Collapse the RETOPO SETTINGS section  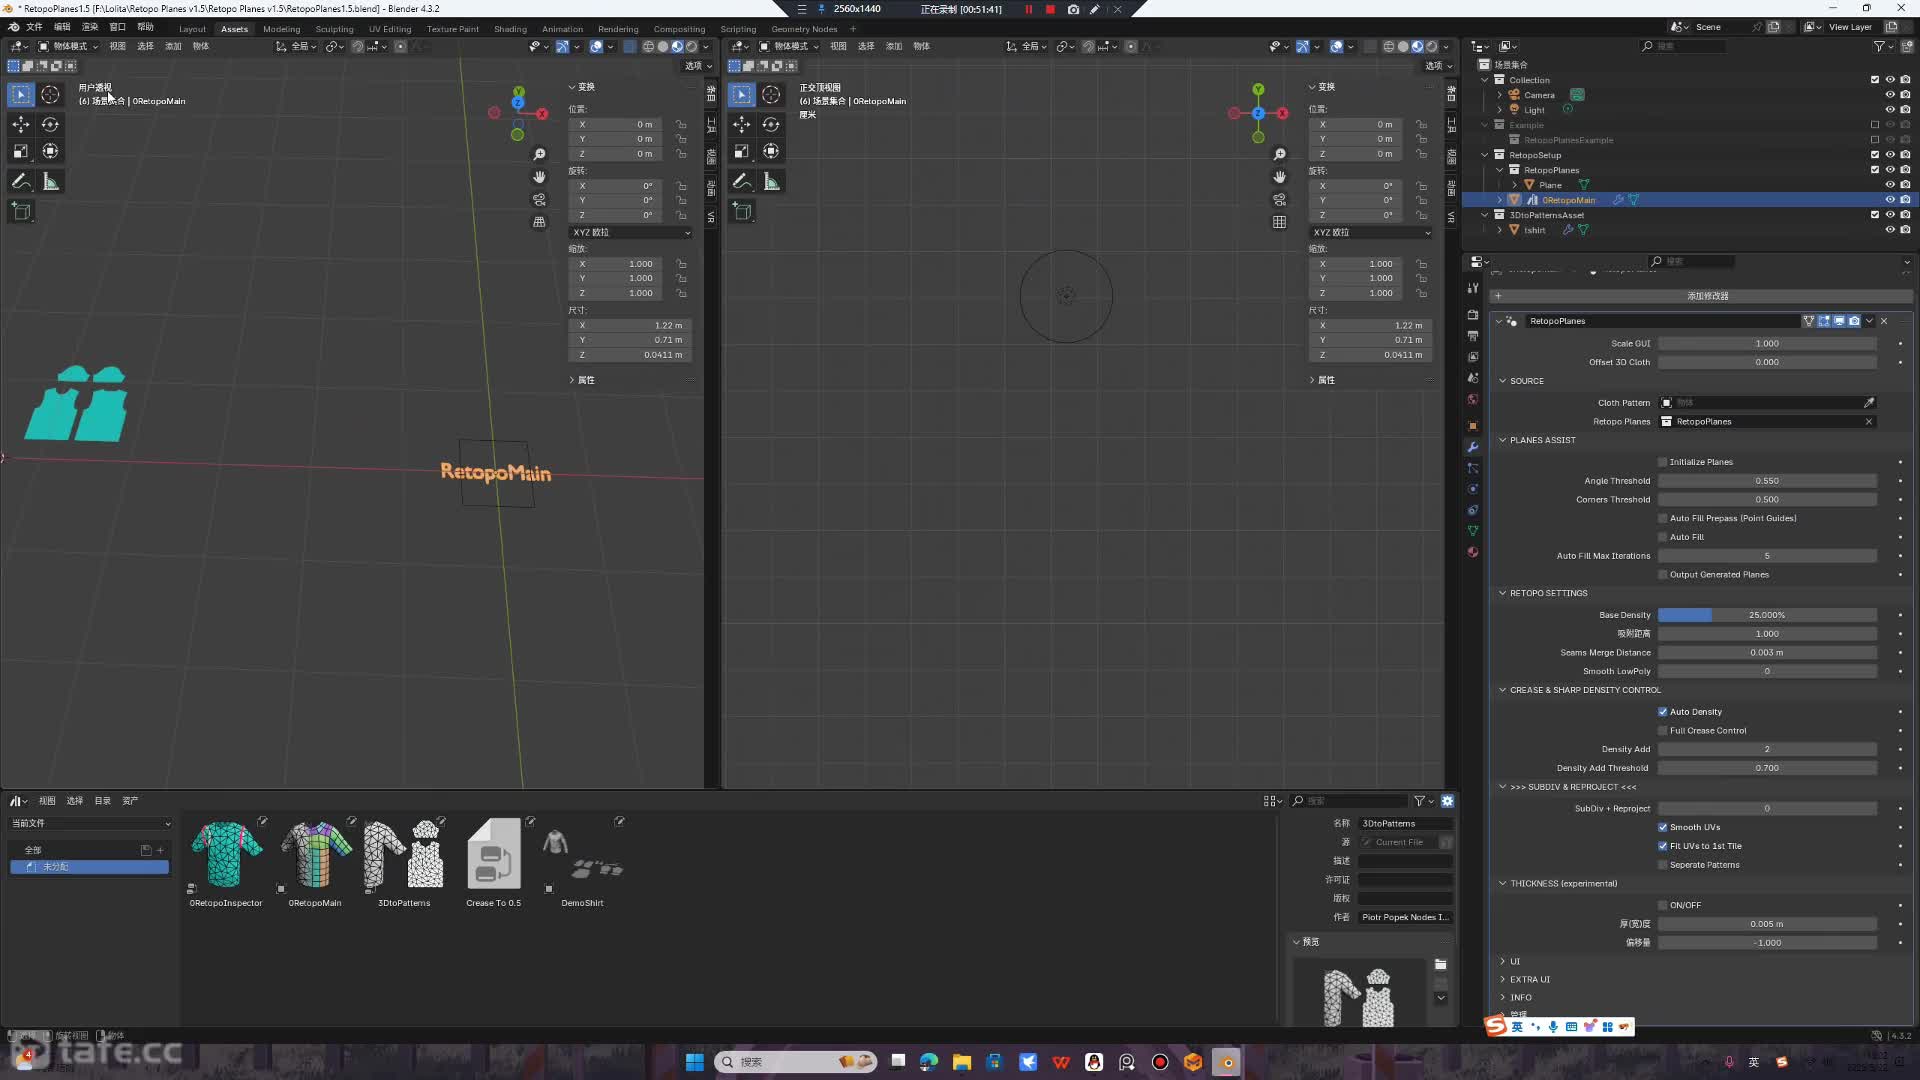coord(1502,593)
